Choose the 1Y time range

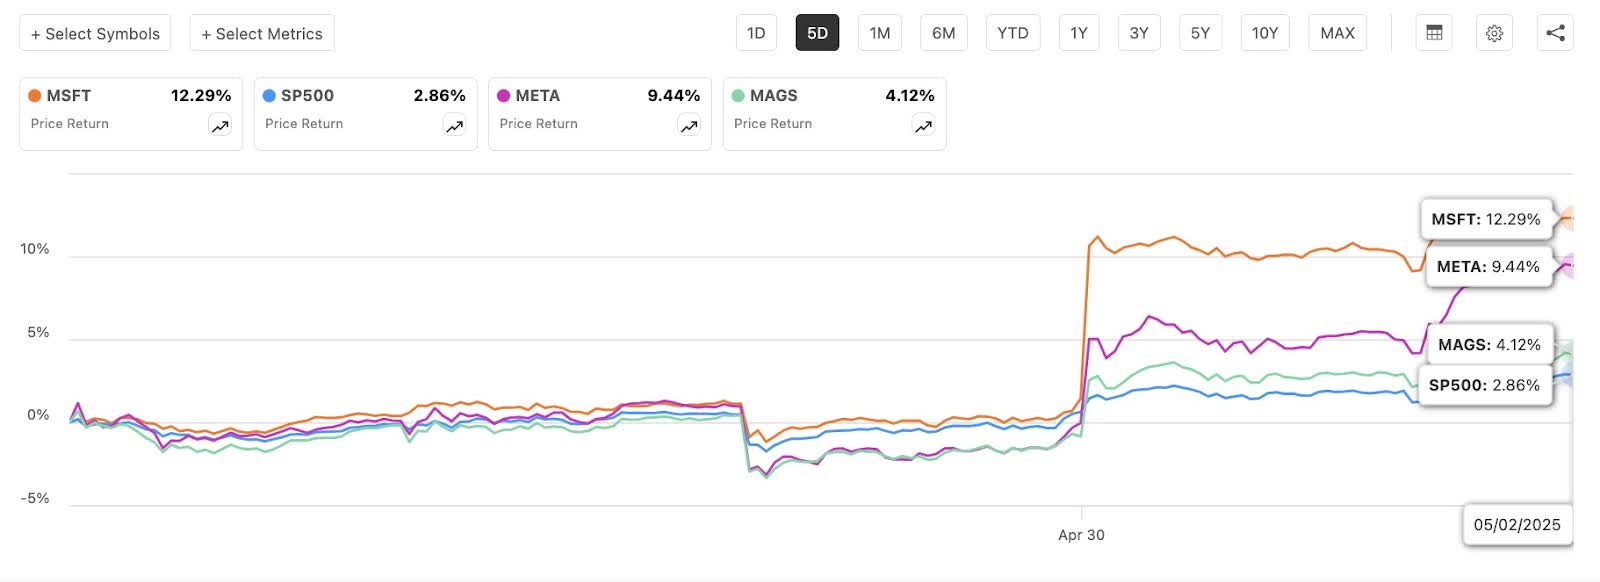(1079, 33)
